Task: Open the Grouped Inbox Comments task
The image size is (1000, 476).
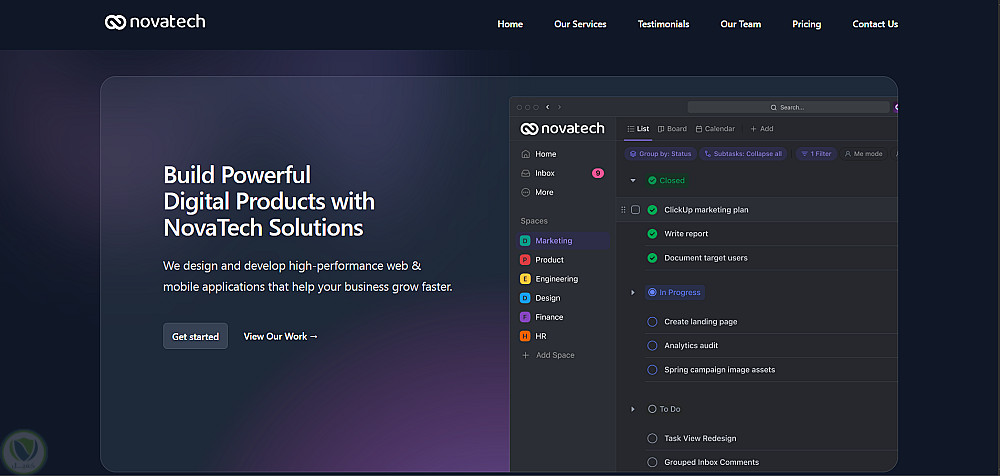Action: (712, 462)
